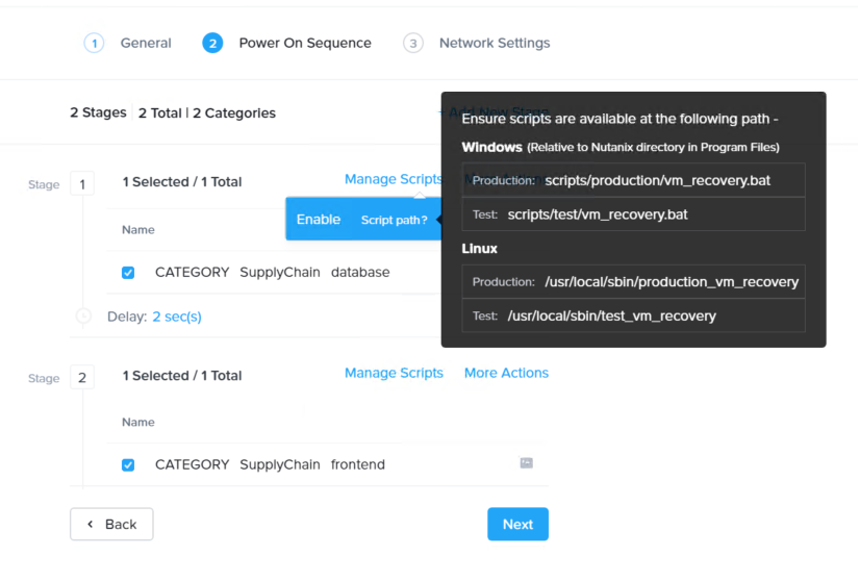Image resolution: width=858 pixels, height=581 pixels.
Task: Click Stage 1 '1 Selected / 1 Total' text
Action: 182,182
